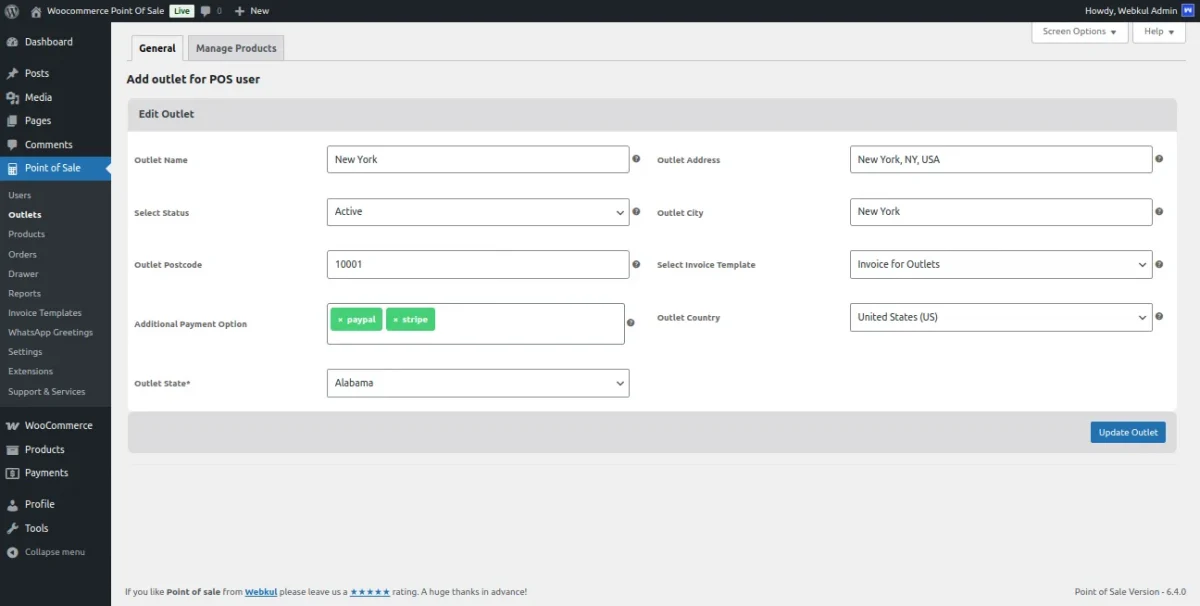Viewport: 1200px width, 606px height.
Task: Click the comments bubble icon in admin bar
Action: (x=205, y=11)
